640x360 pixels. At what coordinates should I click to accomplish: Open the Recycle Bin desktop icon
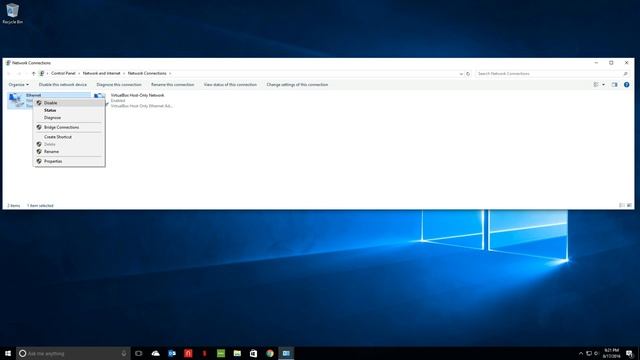pos(12,13)
